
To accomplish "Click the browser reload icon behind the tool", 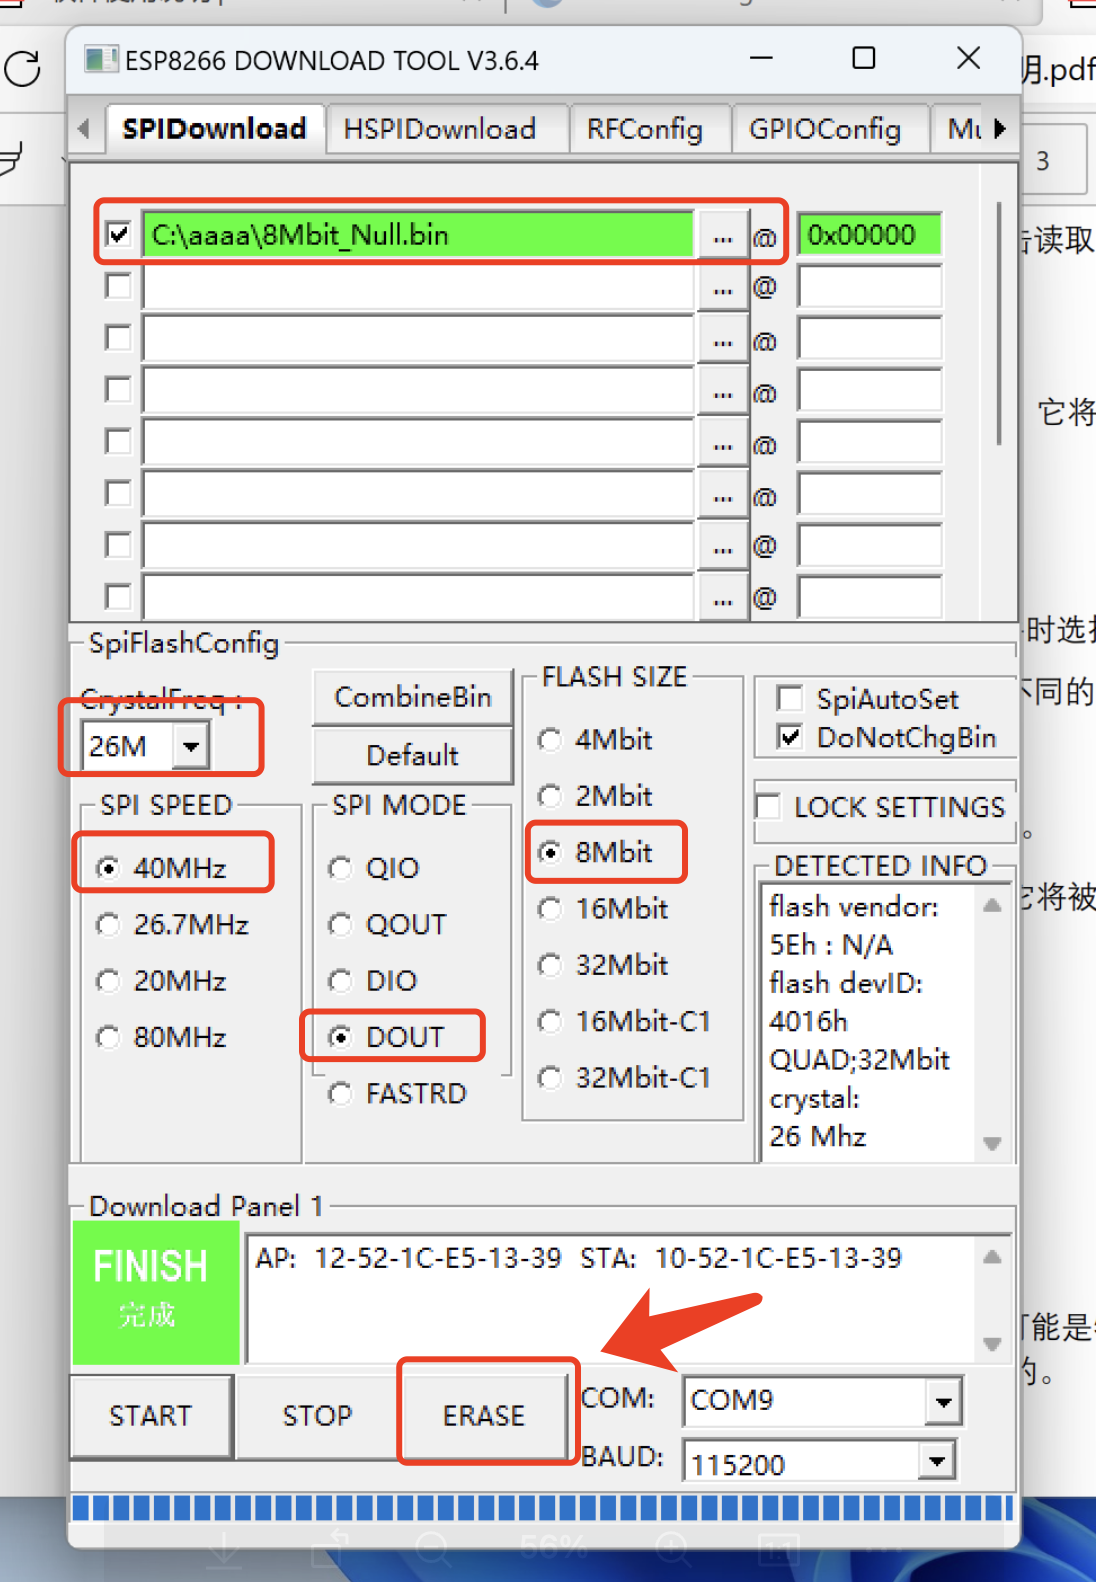I will 23,69.
